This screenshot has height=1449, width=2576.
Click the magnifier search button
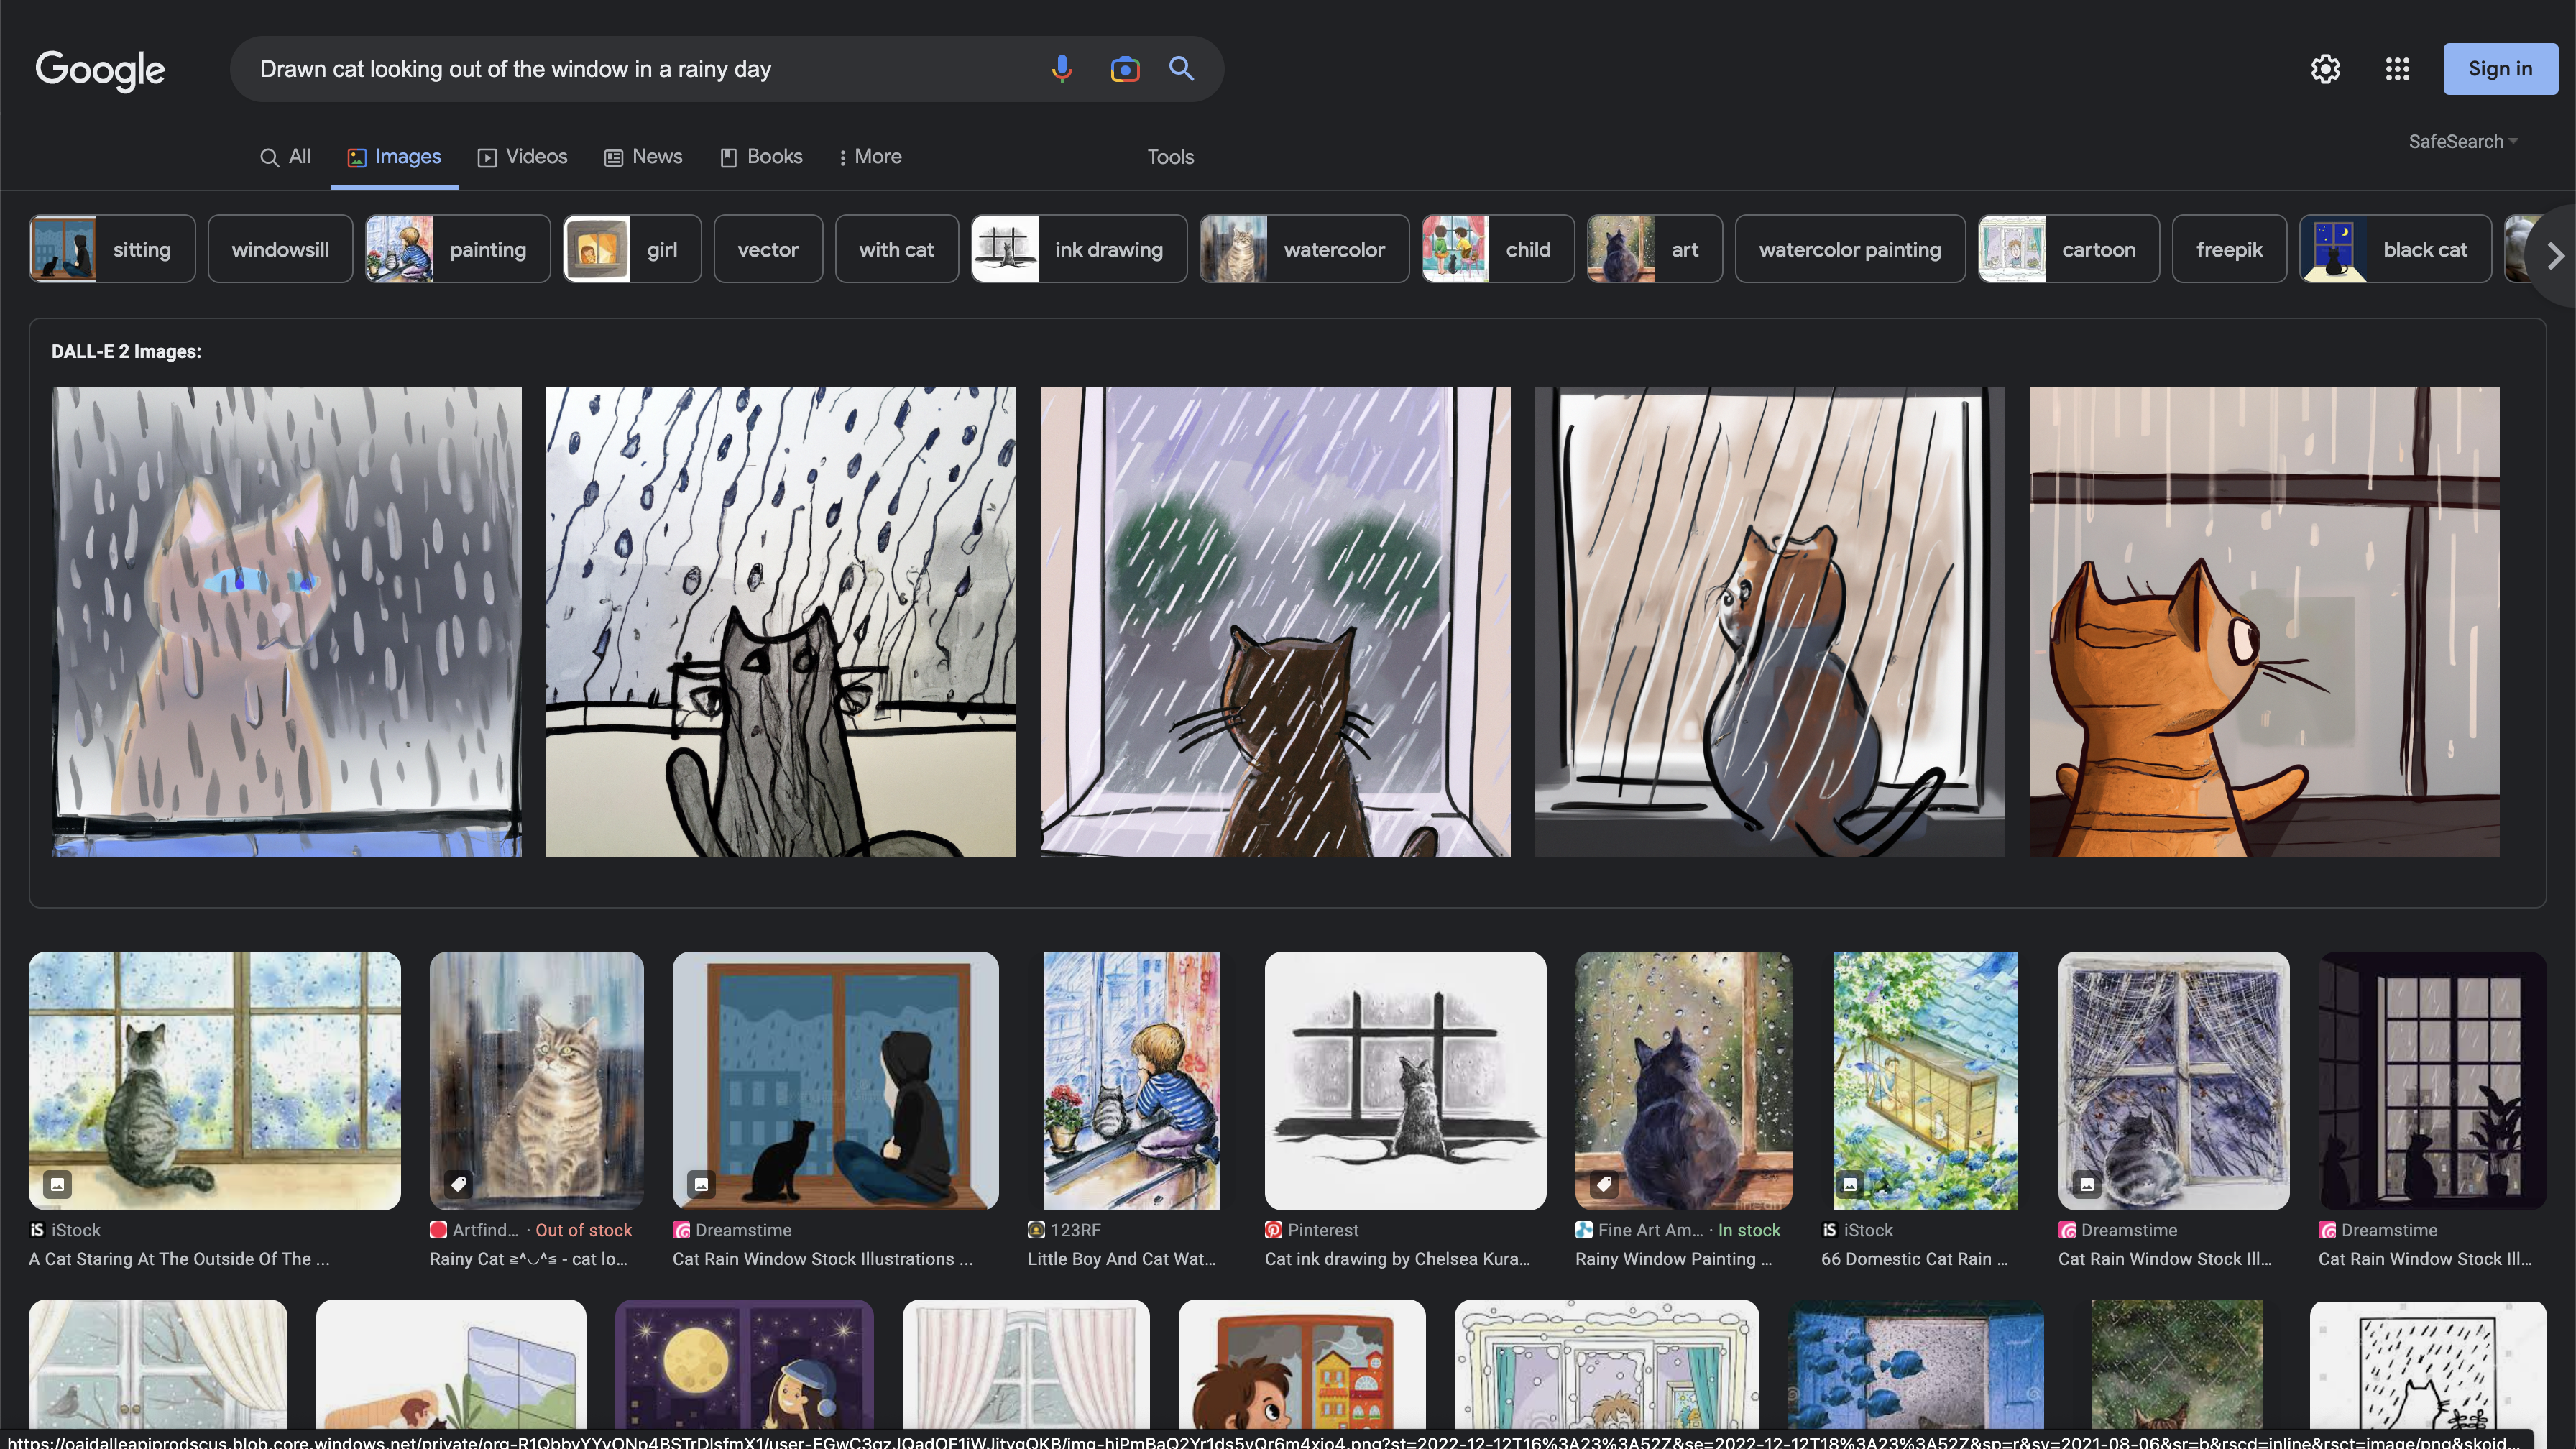tap(1181, 69)
